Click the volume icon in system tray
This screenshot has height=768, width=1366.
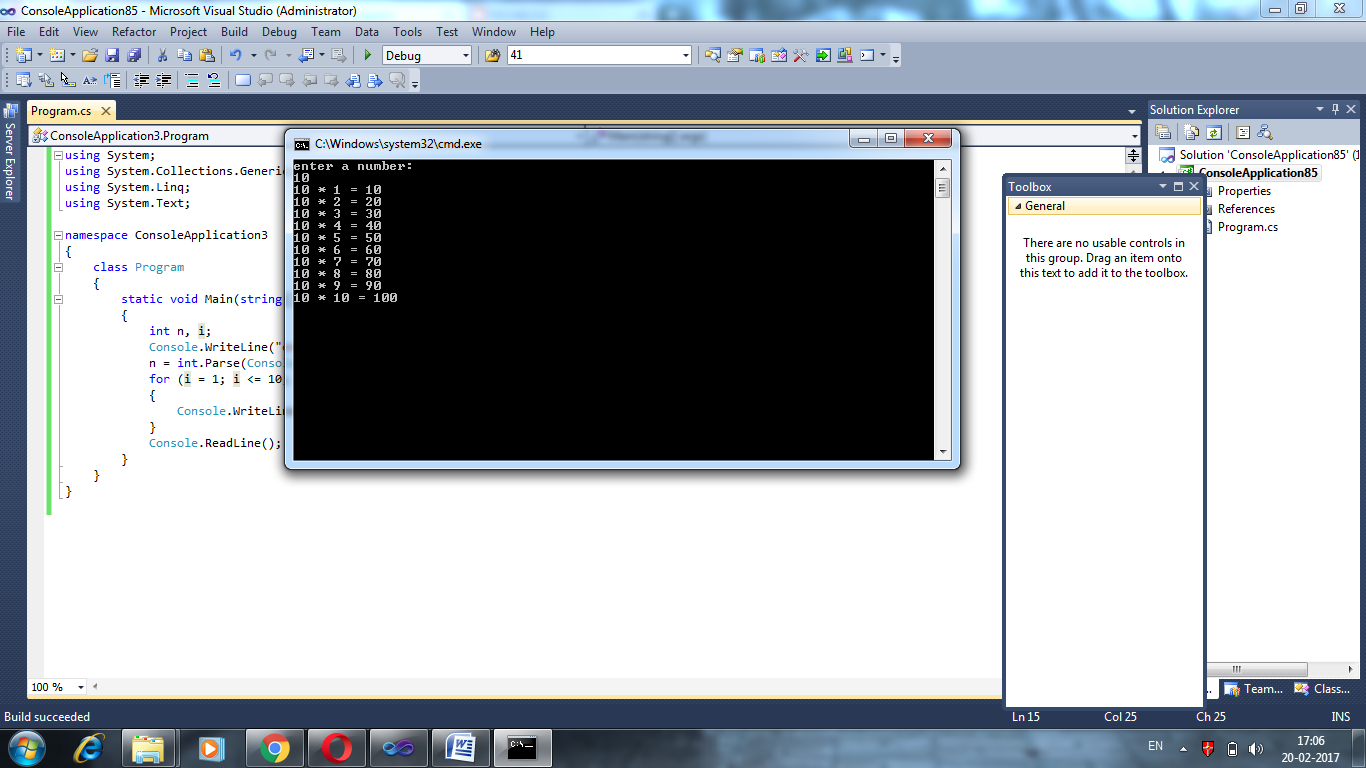[x=1256, y=747]
